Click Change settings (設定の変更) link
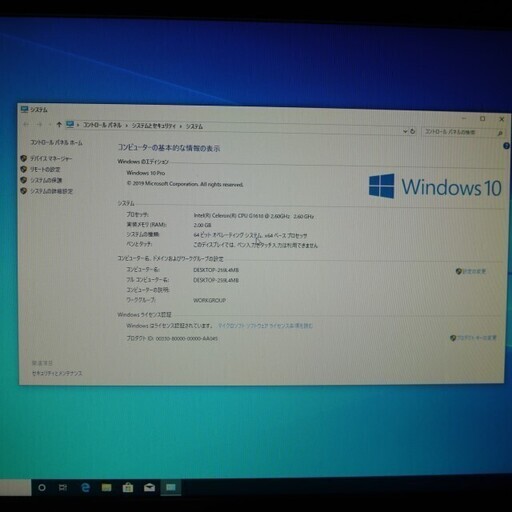Screen dimensions: 512x512 [474, 271]
